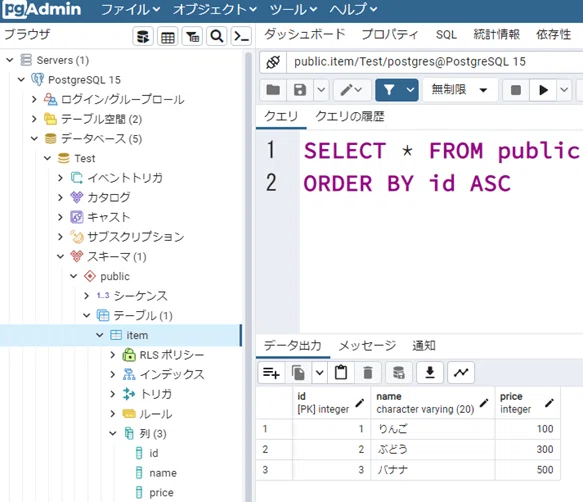
Task: Click the Execute query play button
Action: tap(543, 90)
